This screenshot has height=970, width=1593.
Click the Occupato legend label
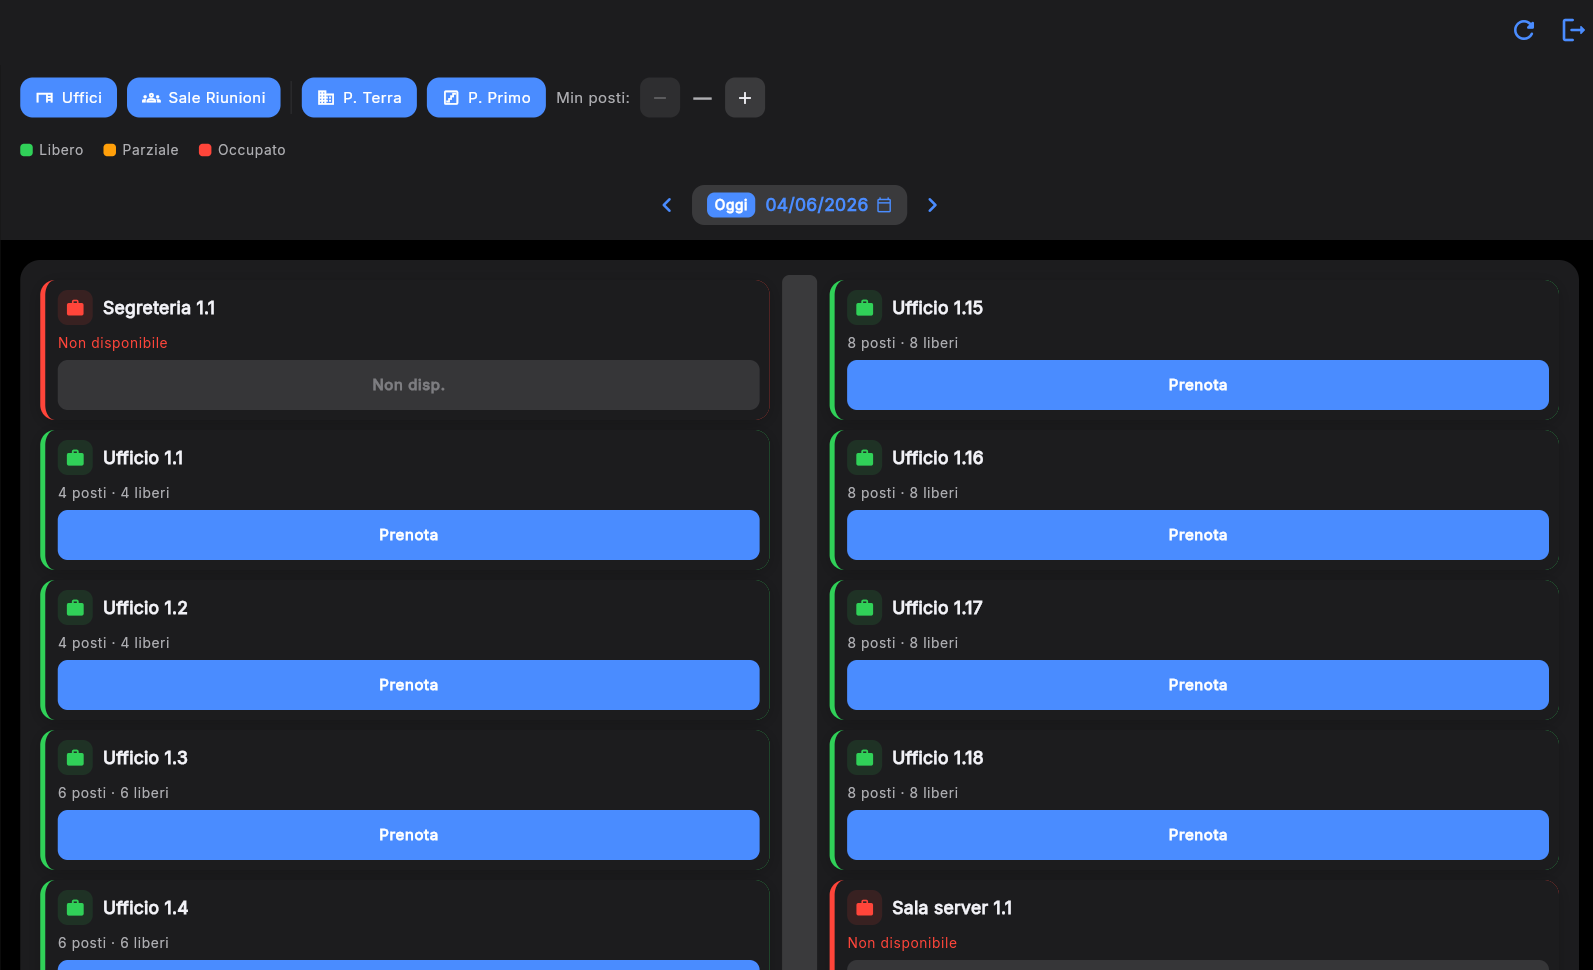252,150
